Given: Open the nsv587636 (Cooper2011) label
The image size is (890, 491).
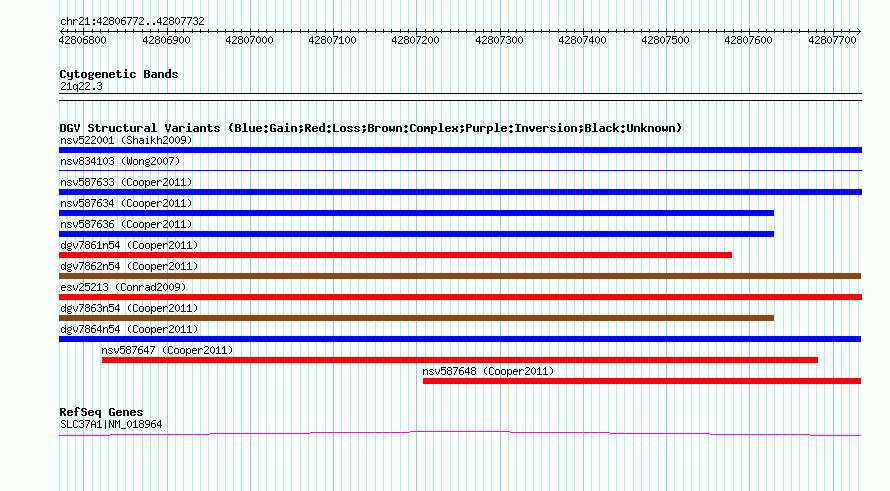Looking at the screenshot, I should point(126,224).
